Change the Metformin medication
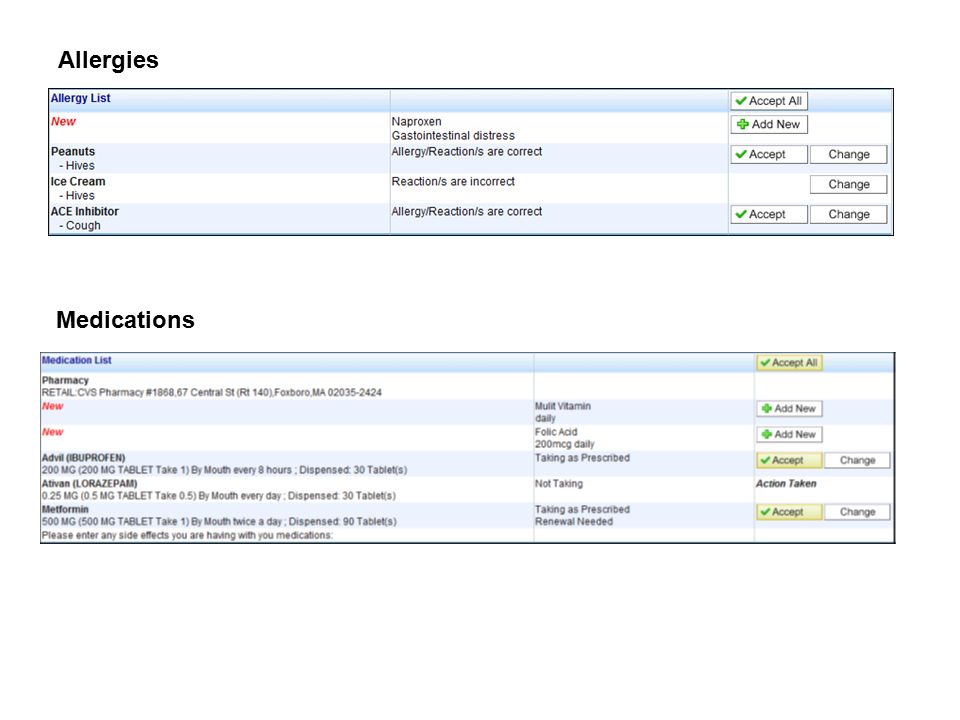Viewport: 960px width, 720px height. coord(857,512)
